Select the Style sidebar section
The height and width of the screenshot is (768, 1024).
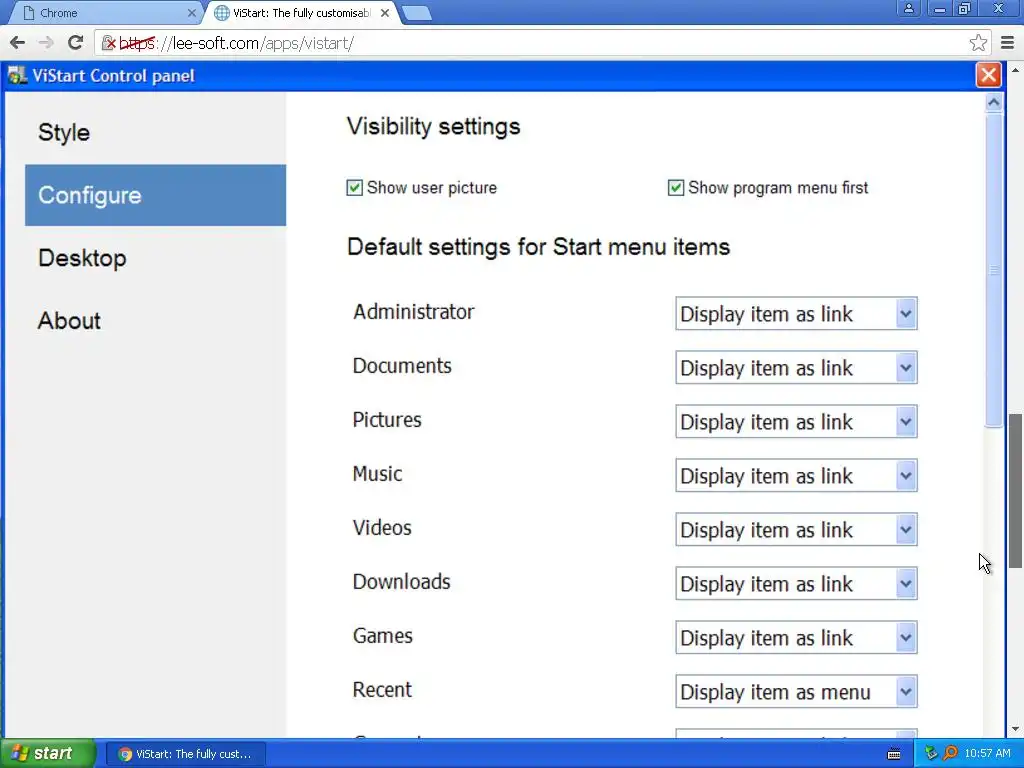[155, 133]
